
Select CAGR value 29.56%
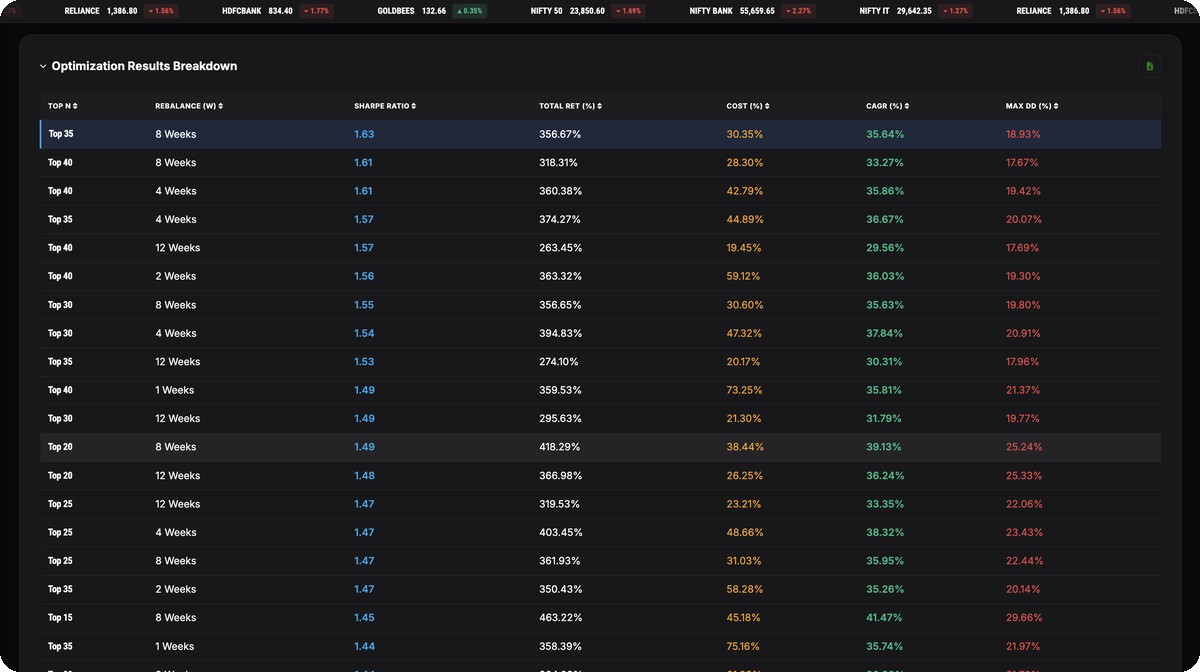(884, 248)
